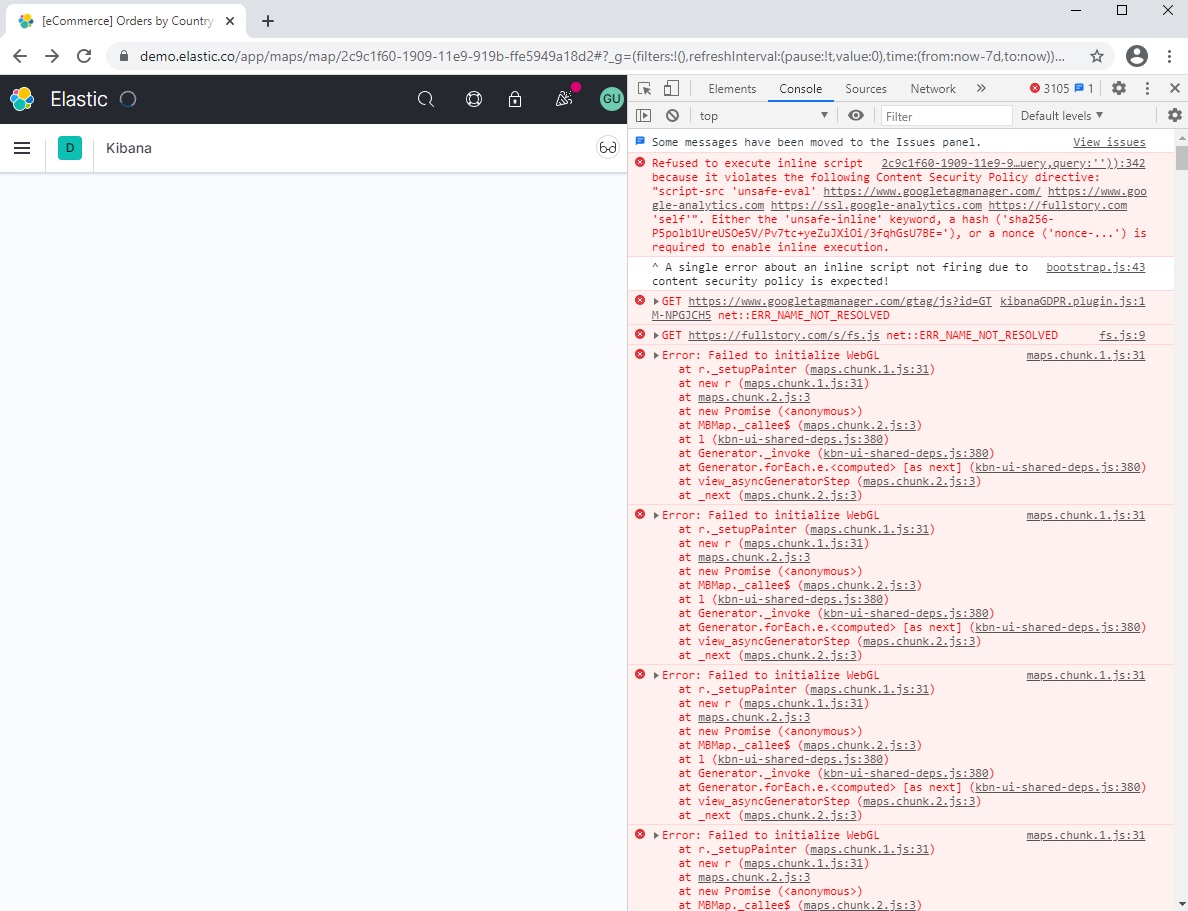Open console settings gear beside Default levels

click(1175, 115)
